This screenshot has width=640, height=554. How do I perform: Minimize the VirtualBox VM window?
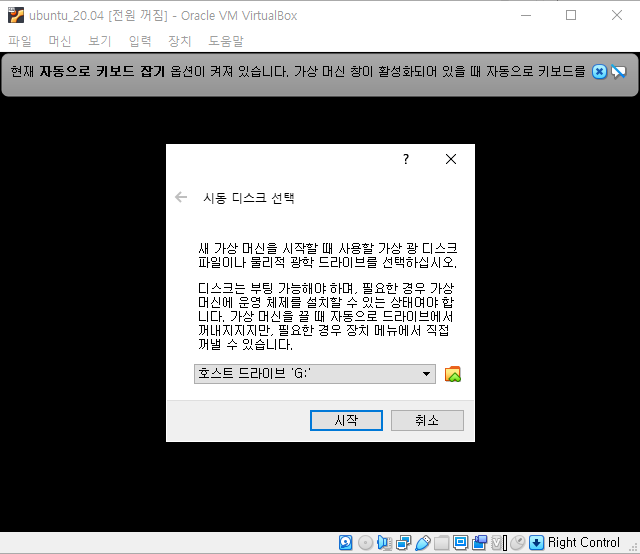(x=526, y=16)
